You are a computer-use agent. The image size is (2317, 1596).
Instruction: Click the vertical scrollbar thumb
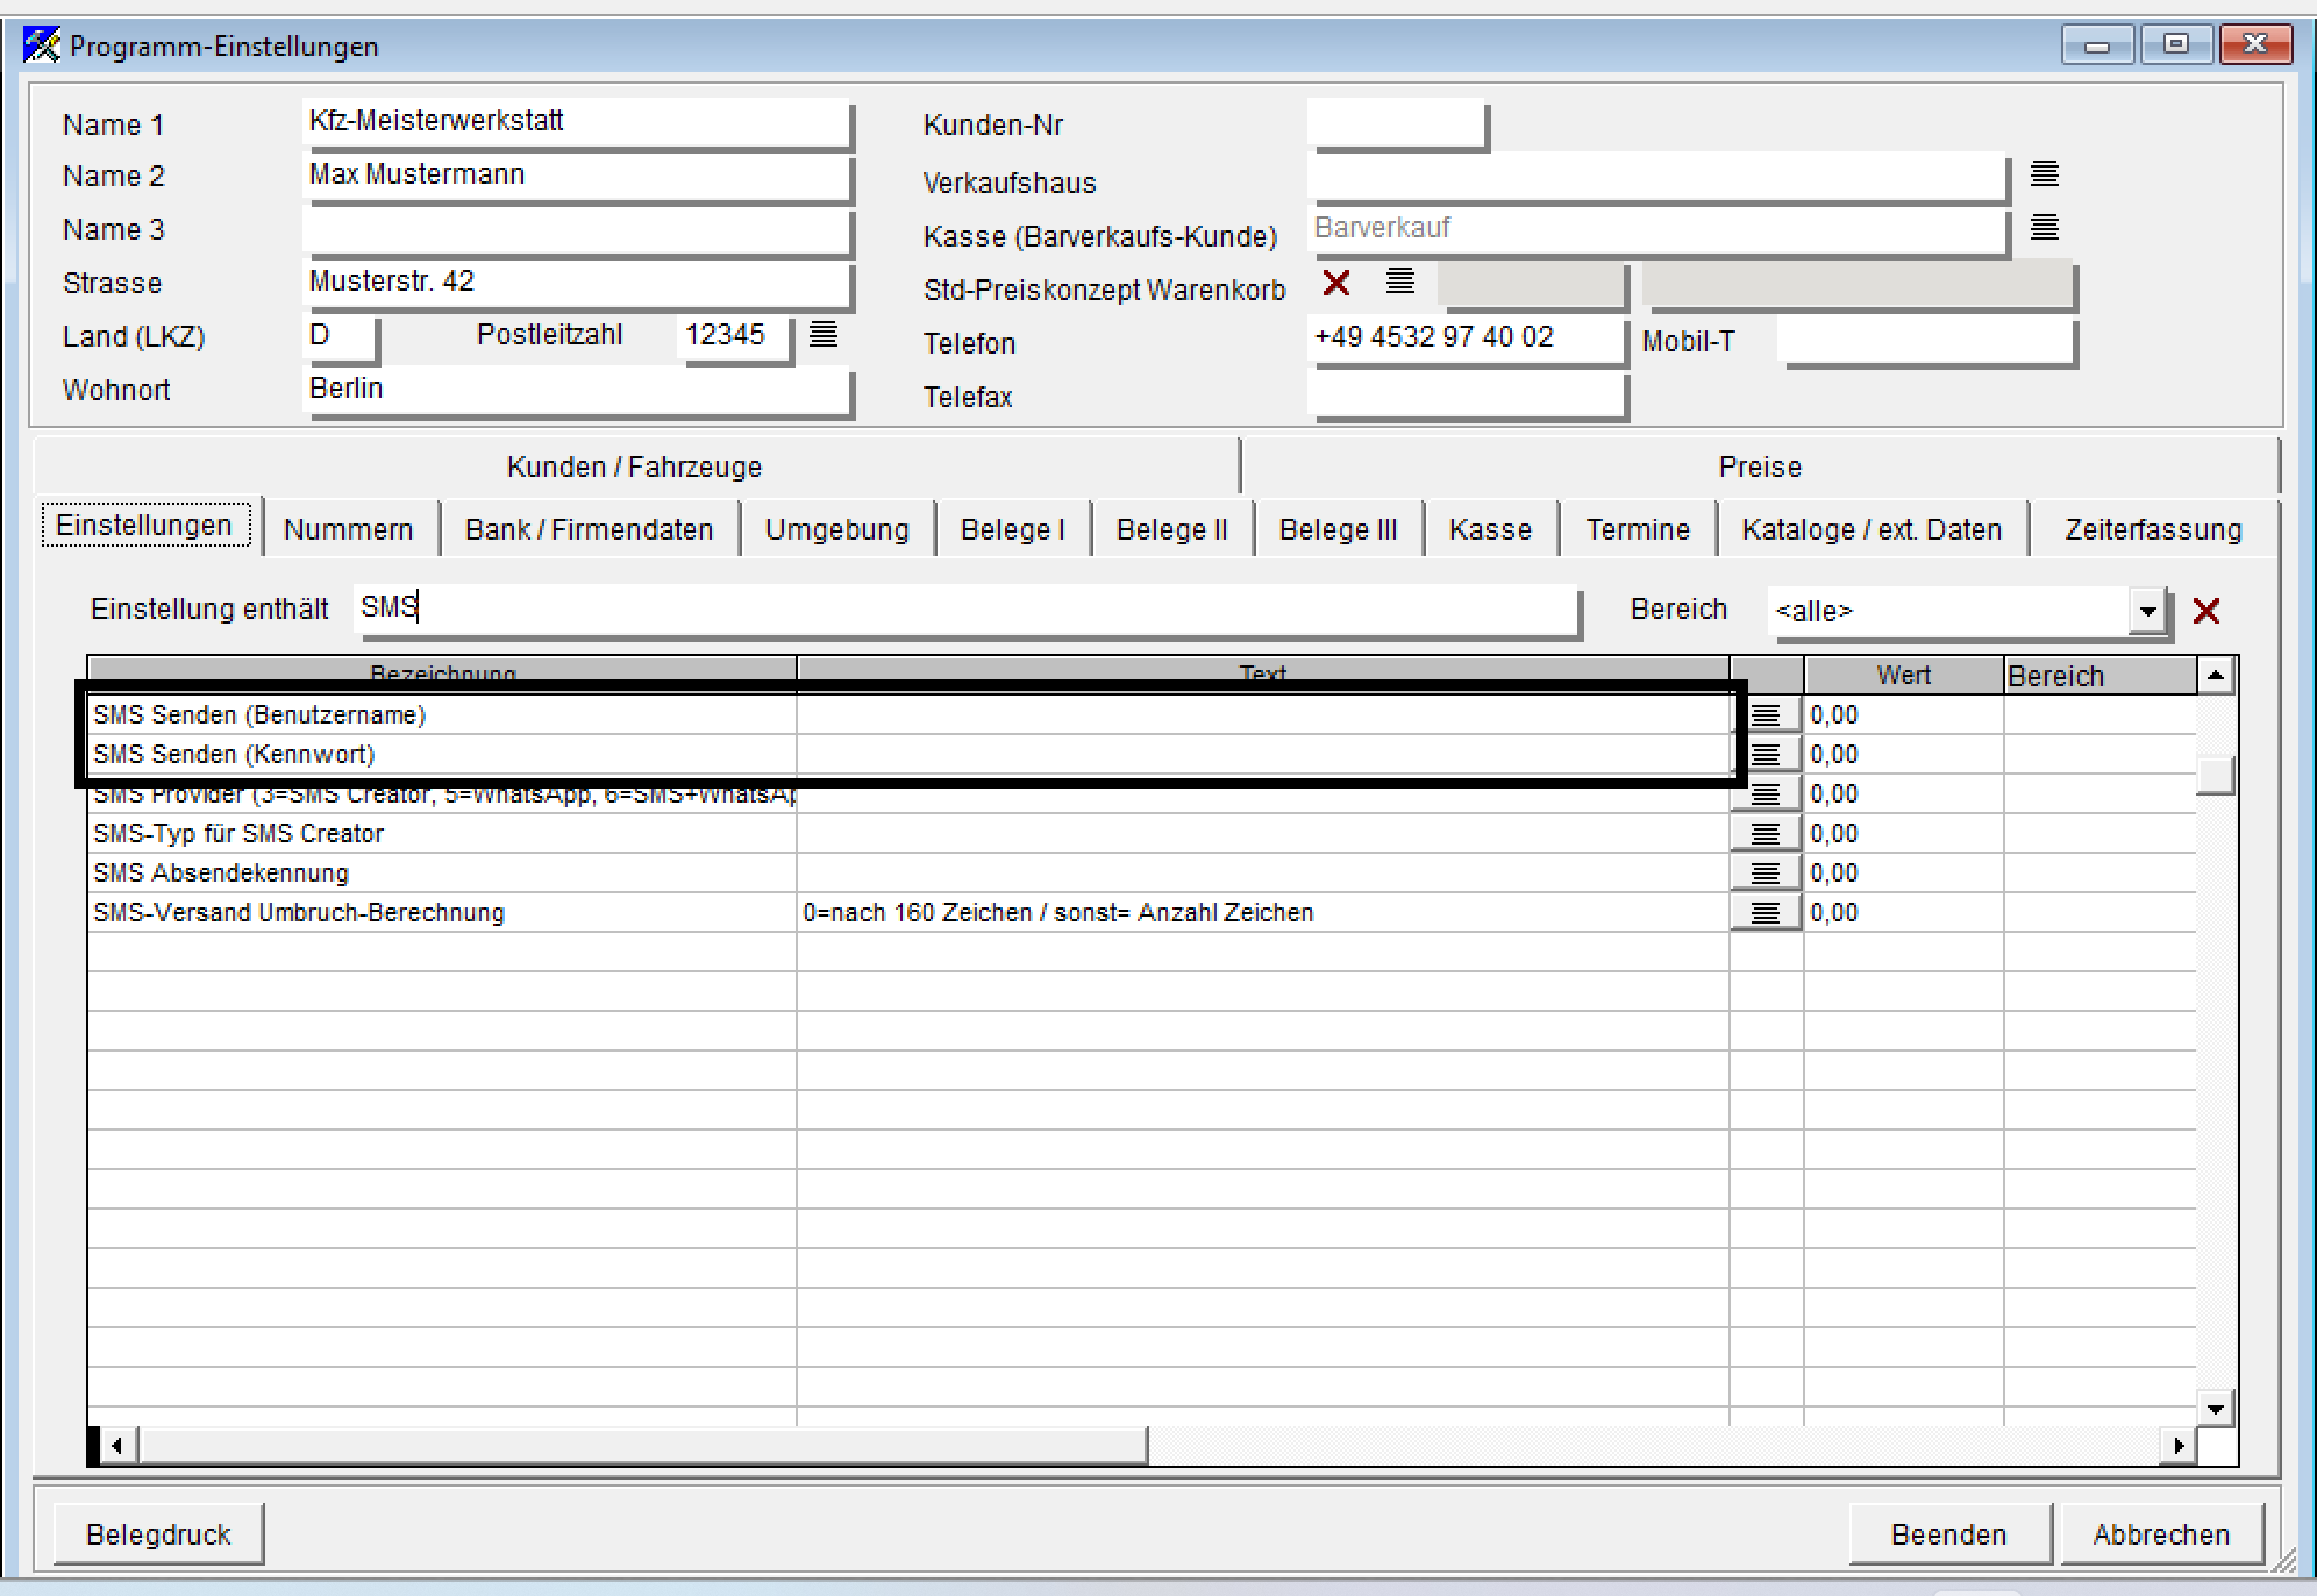(2216, 776)
